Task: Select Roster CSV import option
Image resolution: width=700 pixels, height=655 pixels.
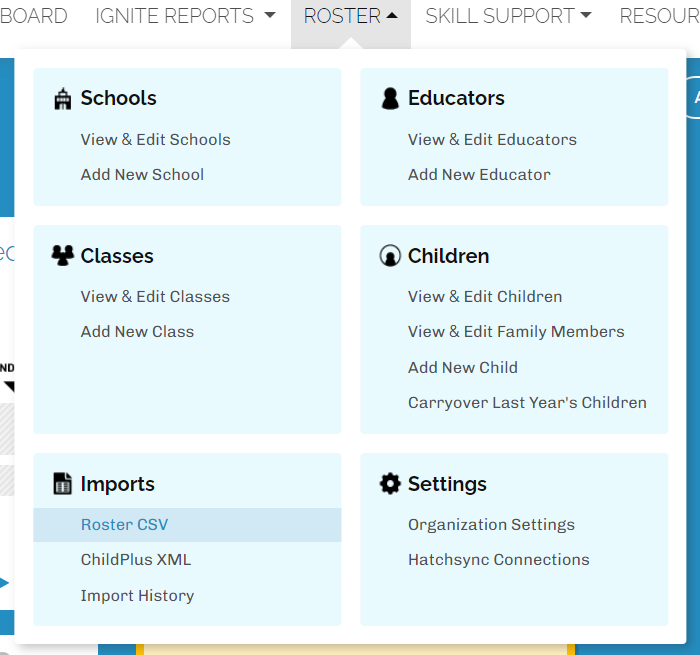Action: point(125,524)
